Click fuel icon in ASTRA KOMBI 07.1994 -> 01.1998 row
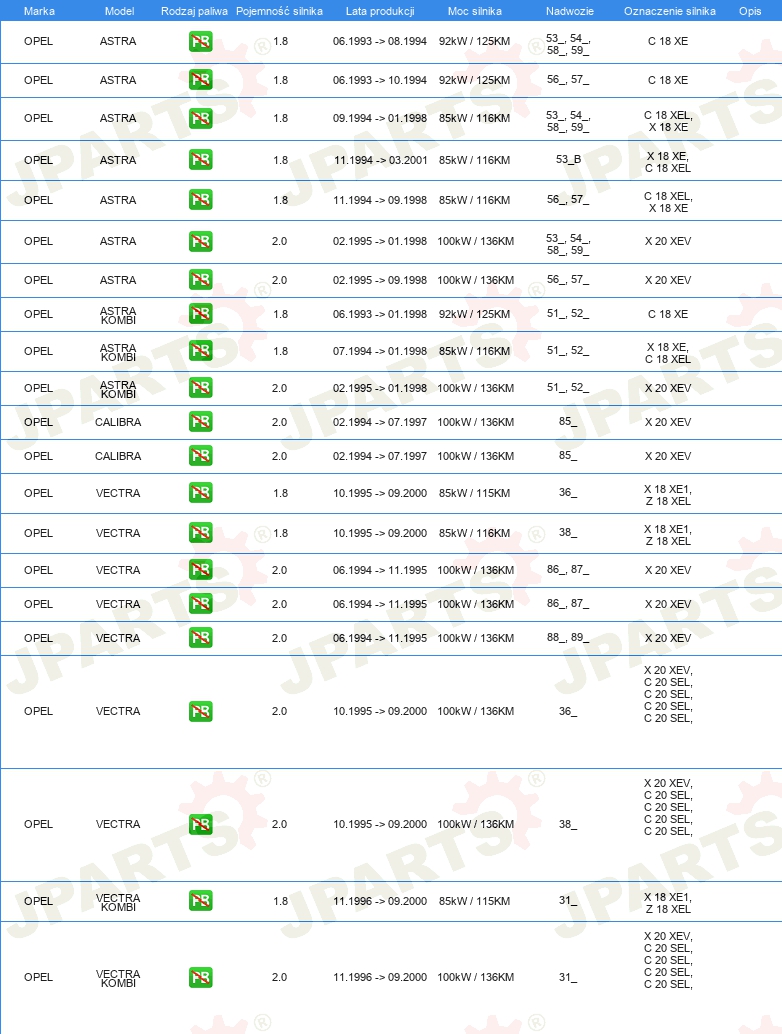The height and width of the screenshot is (1034, 782). [200, 351]
